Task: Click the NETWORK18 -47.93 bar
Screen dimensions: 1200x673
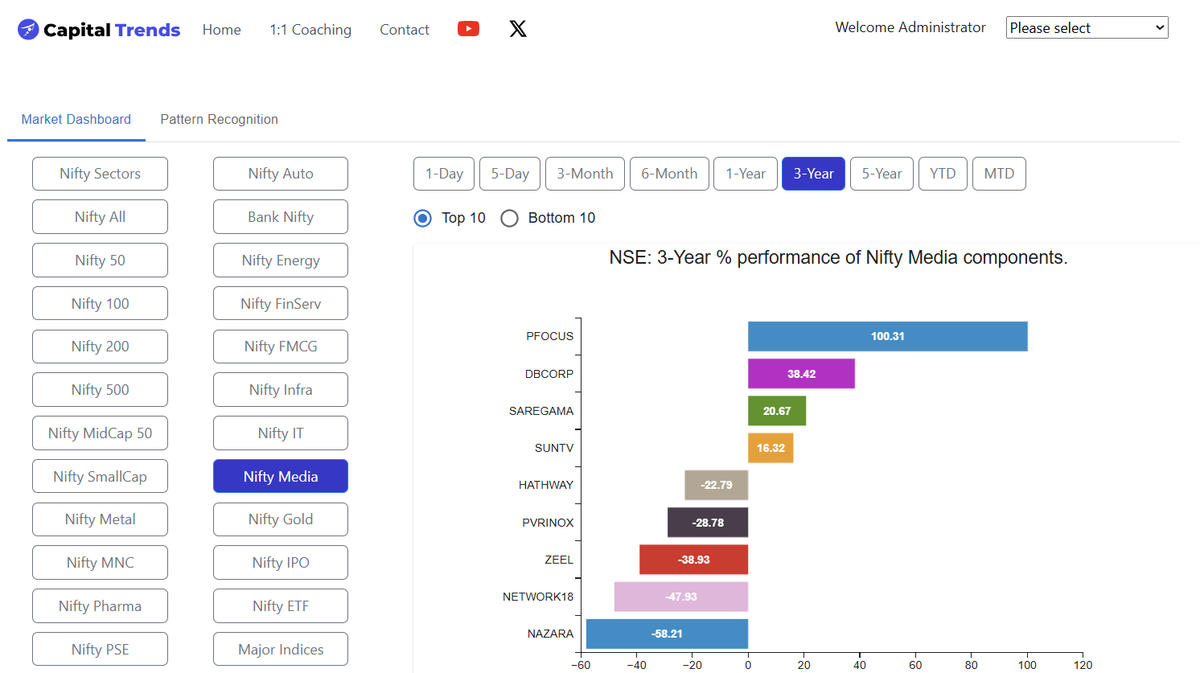Action: click(681, 597)
